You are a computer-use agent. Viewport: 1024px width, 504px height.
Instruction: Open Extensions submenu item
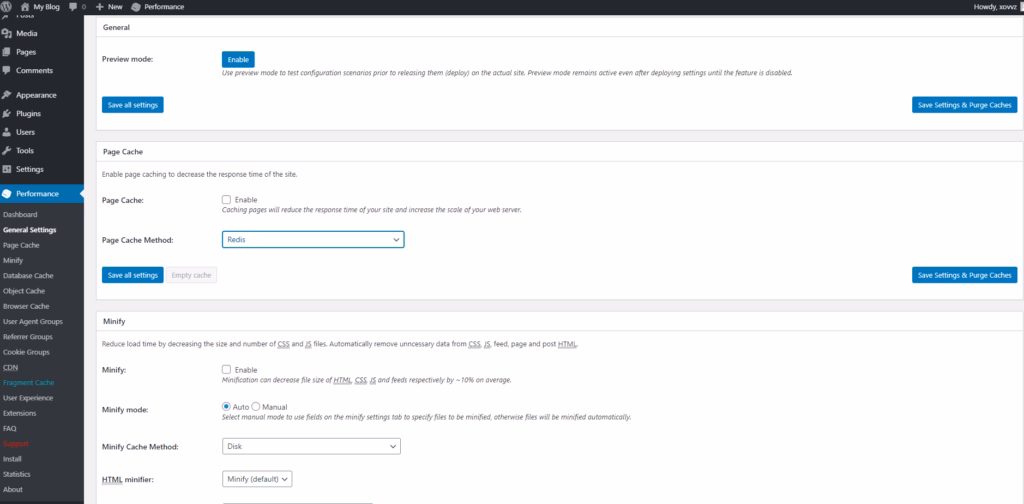(x=20, y=413)
